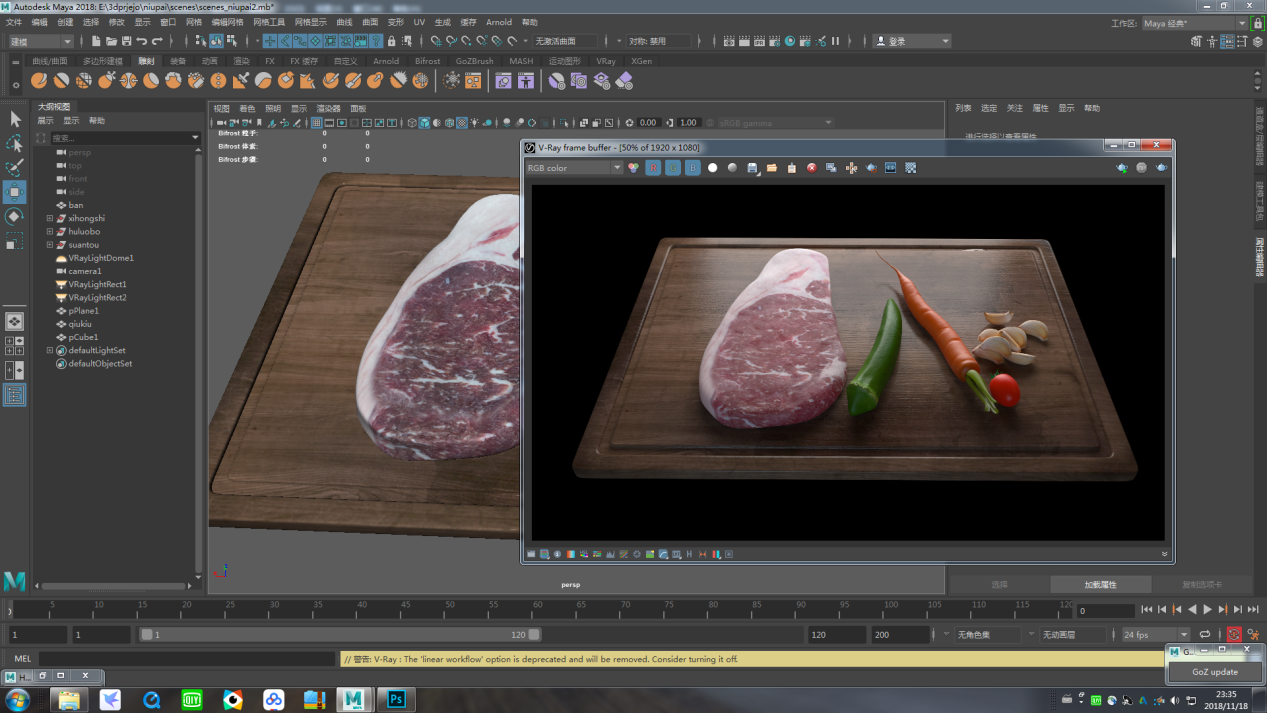Select pCube1 in the outliner
Screen dimensions: 1267x713
coord(83,337)
